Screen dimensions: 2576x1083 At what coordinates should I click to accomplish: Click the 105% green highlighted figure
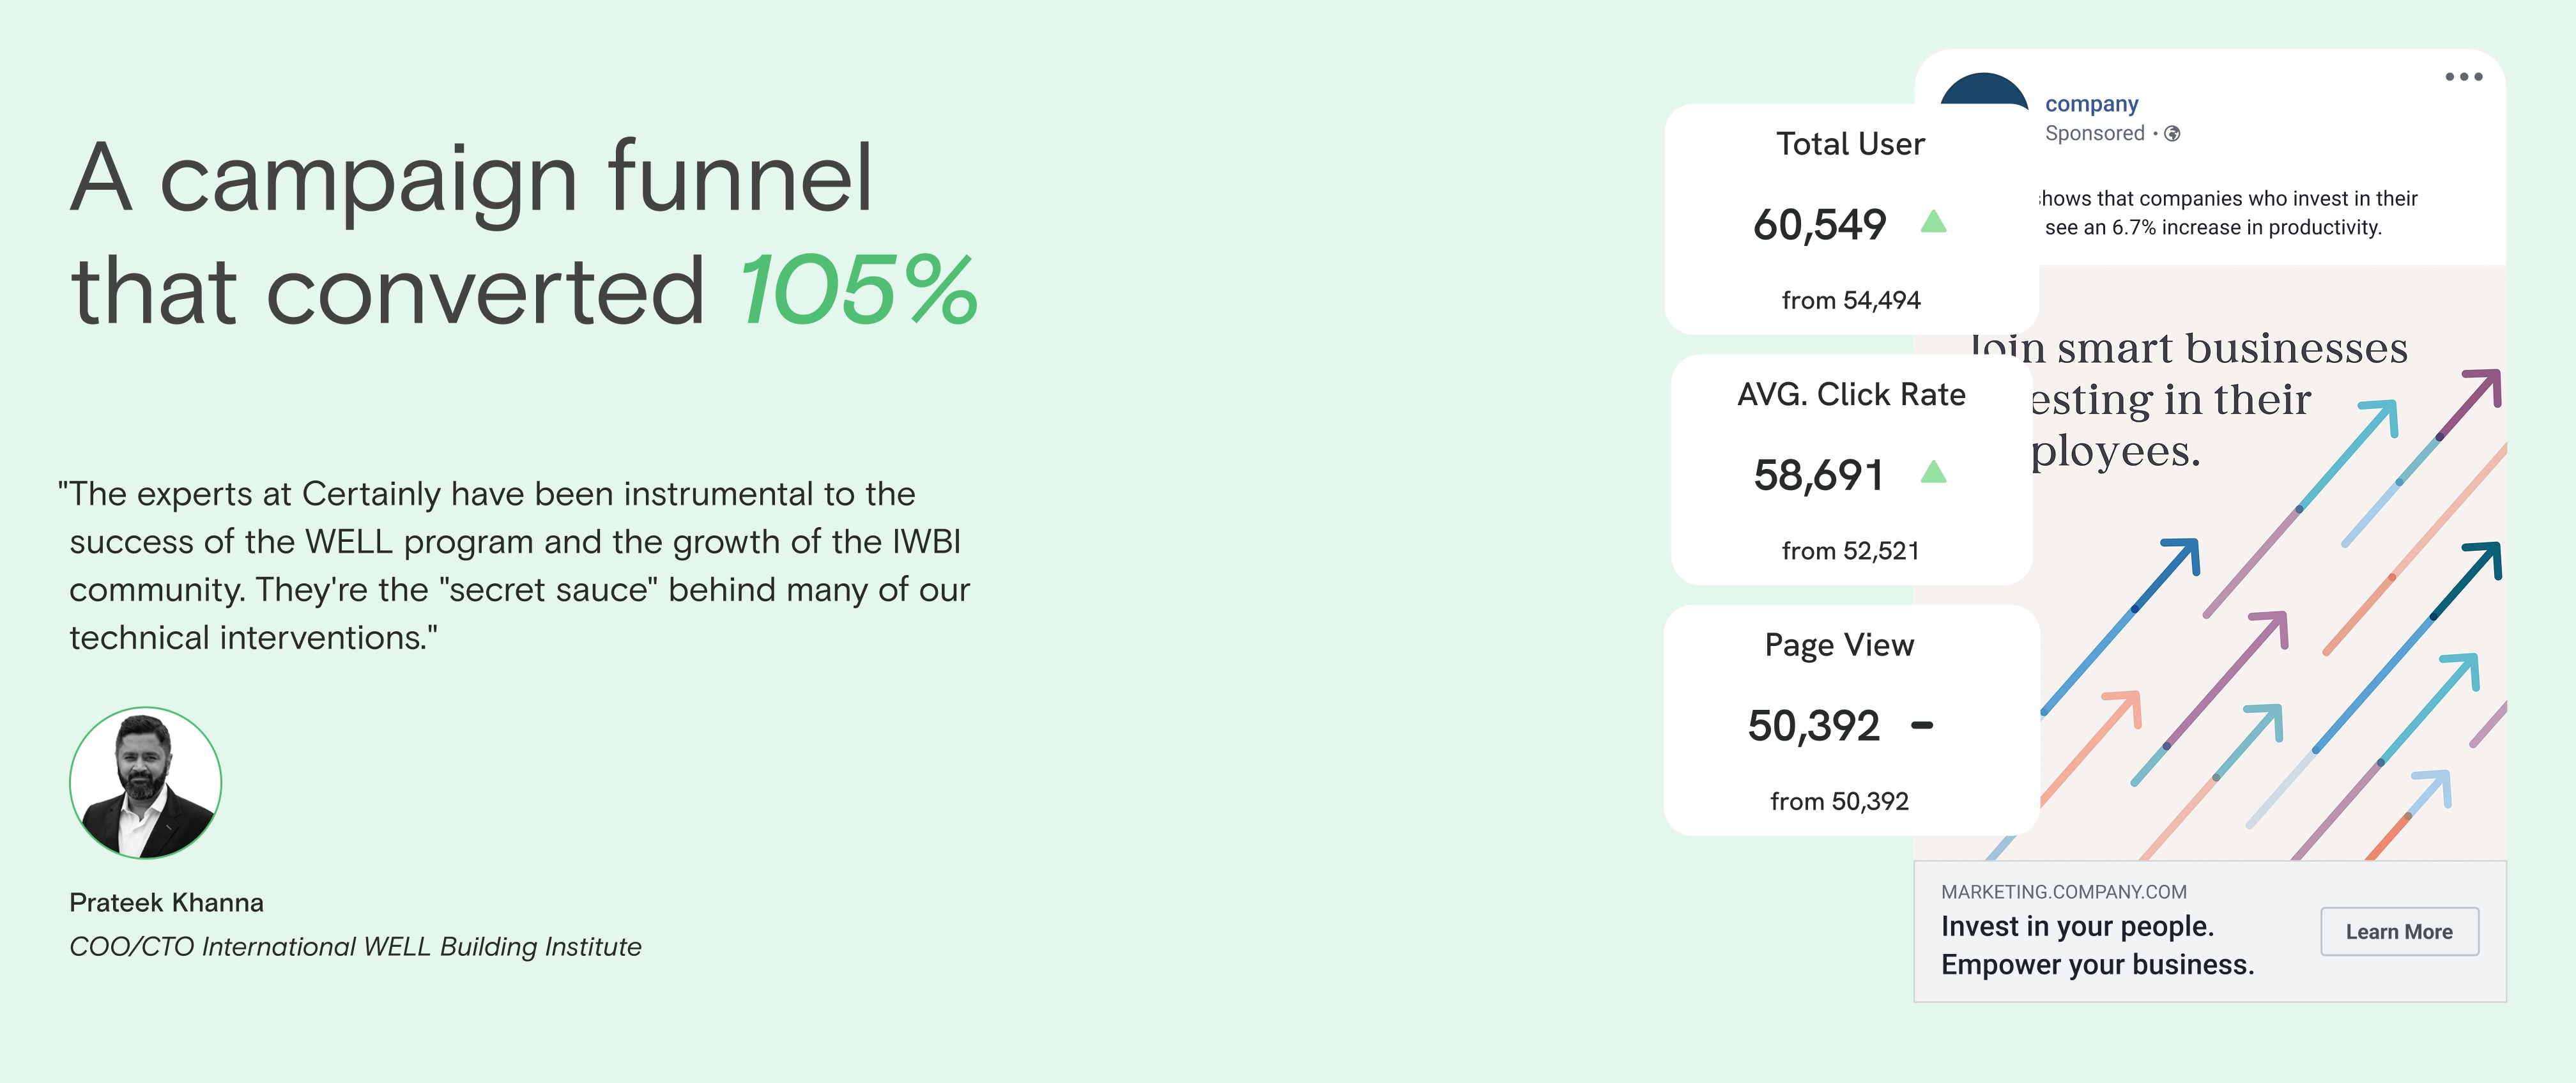pos(857,291)
